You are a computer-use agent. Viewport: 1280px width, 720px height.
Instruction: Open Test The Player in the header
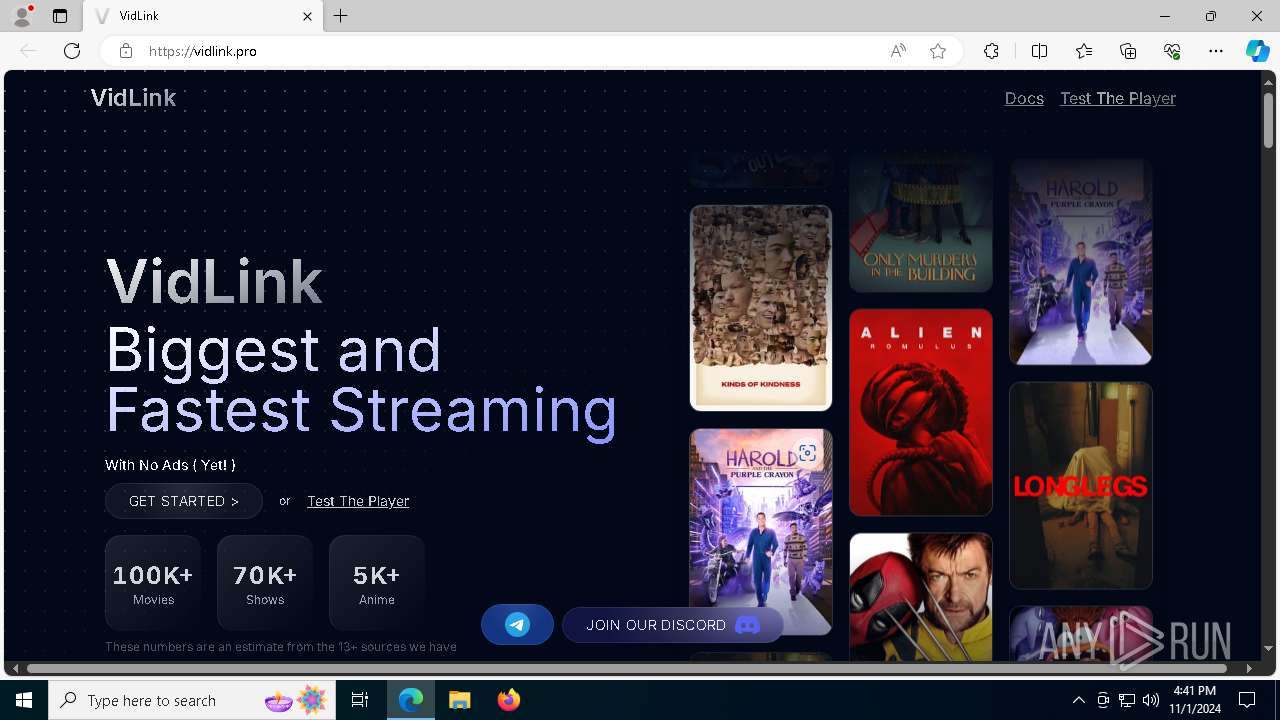click(1118, 98)
